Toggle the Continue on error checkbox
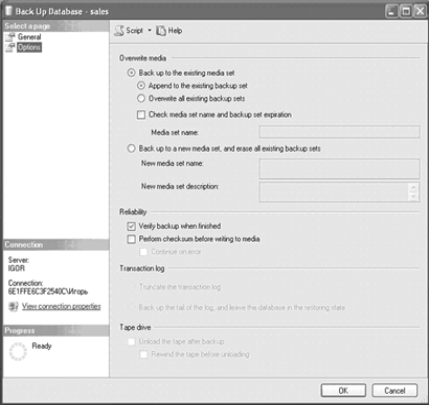Image resolution: width=430 pixels, height=406 pixels. pyautogui.click(x=143, y=252)
